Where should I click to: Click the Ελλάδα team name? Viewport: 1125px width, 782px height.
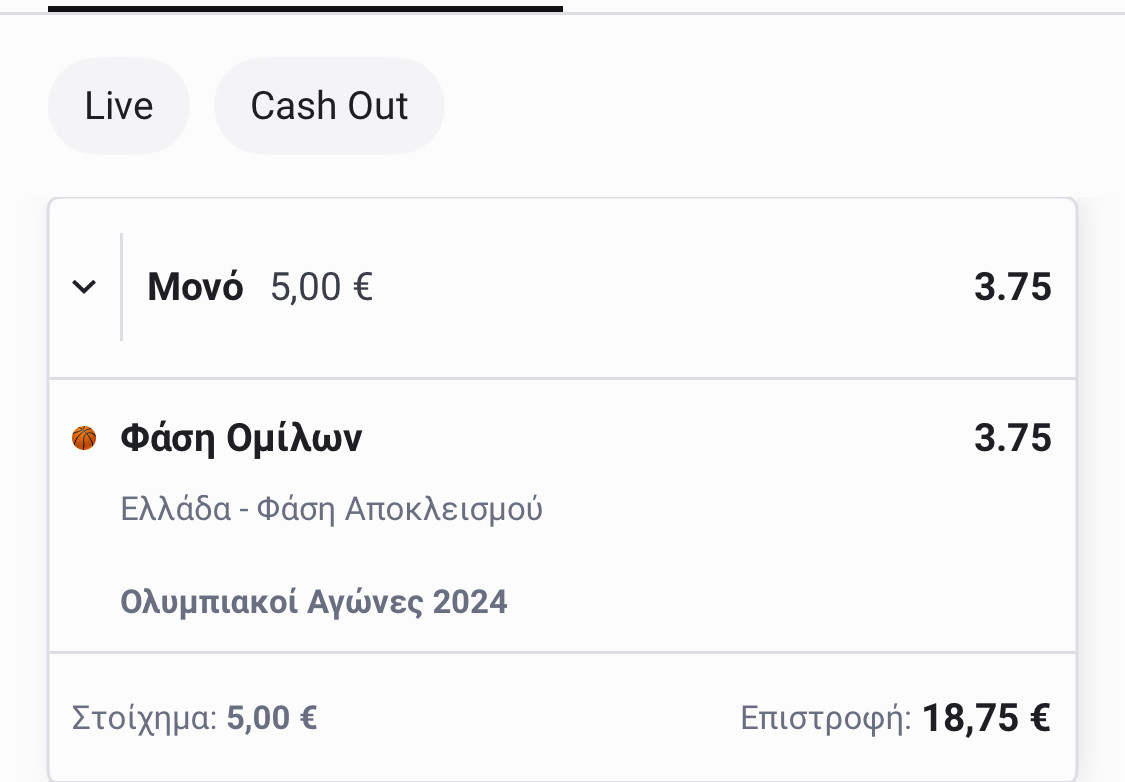(x=175, y=509)
